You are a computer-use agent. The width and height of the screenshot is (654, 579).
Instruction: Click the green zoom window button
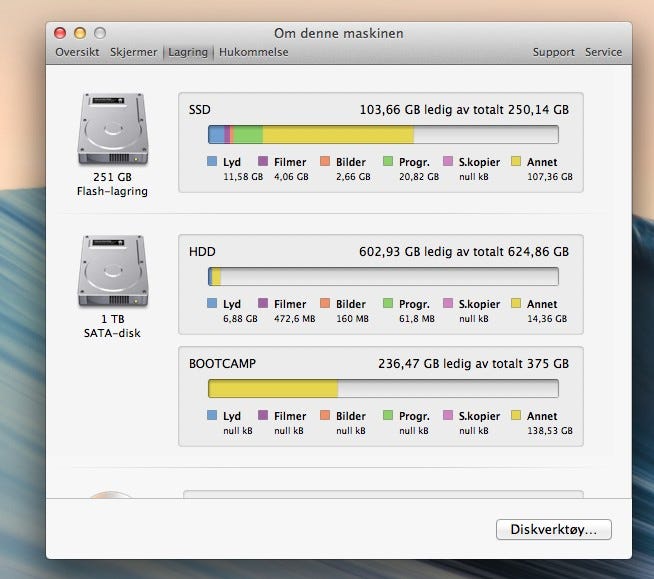click(x=101, y=33)
